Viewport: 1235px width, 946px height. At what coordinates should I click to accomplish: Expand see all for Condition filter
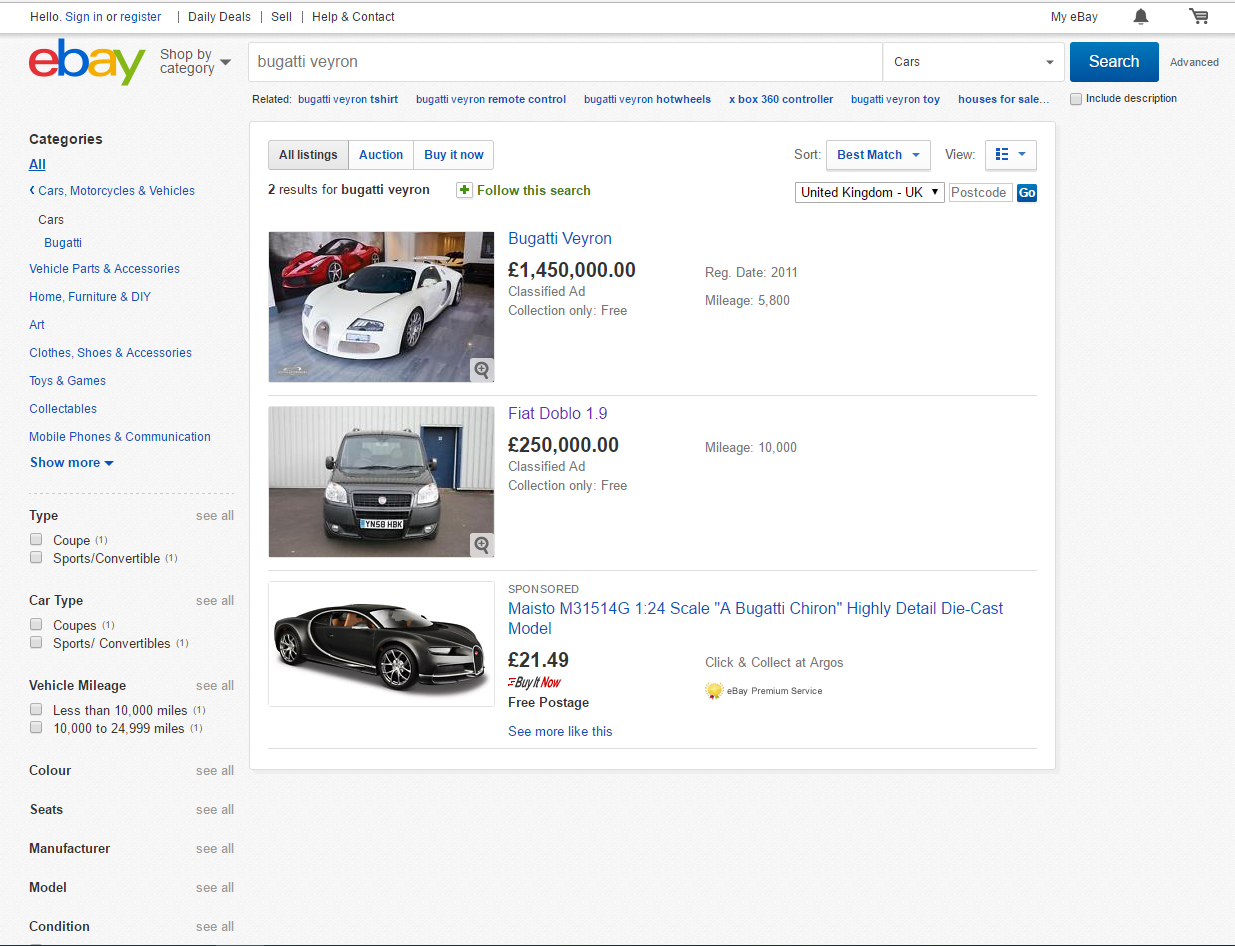coord(215,926)
